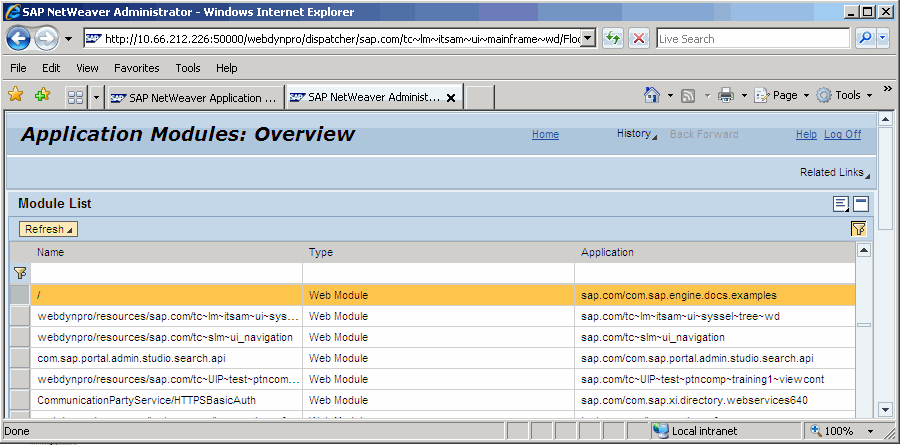The height and width of the screenshot is (445, 900).
Task: Click the red Stop loading icon
Action: 638,38
